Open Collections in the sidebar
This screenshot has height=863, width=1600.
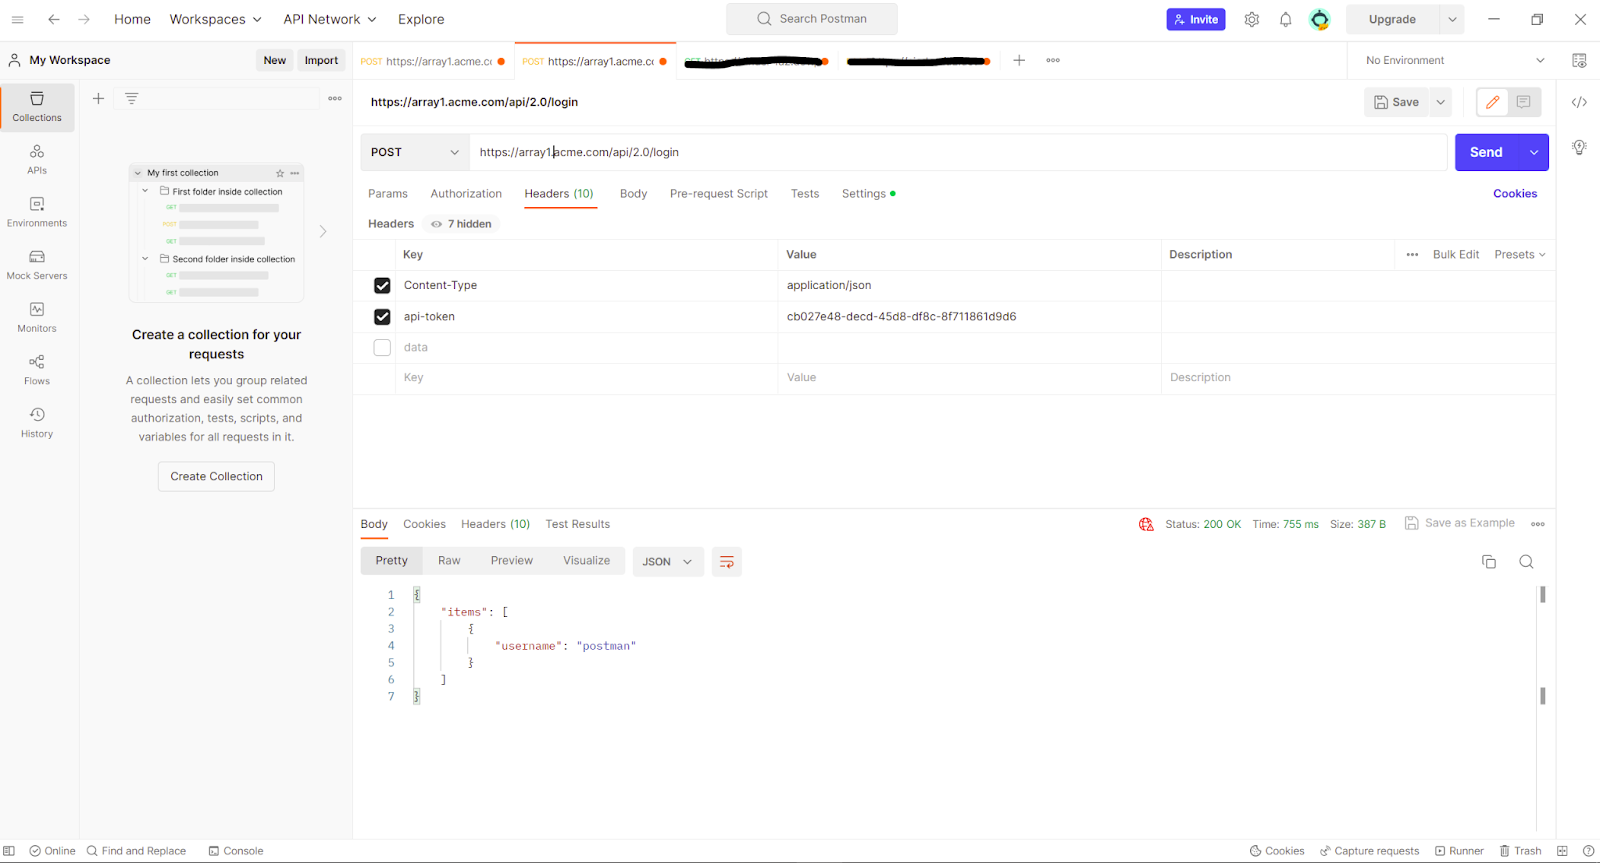point(37,107)
